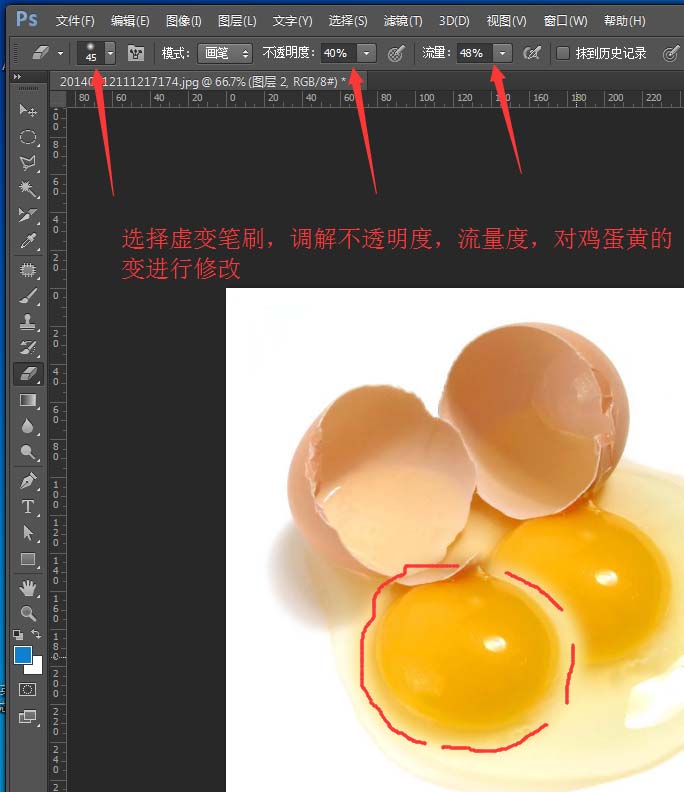
Task: Change the screen mode
Action: tap(28, 716)
